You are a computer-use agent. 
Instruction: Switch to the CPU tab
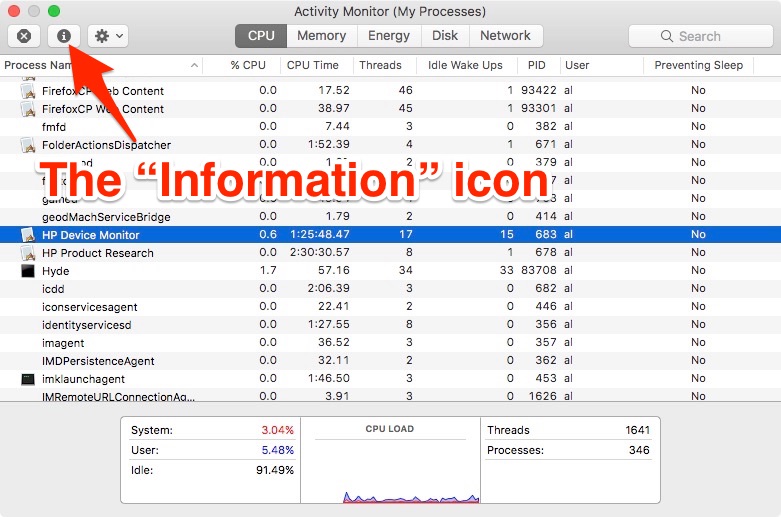(261, 36)
